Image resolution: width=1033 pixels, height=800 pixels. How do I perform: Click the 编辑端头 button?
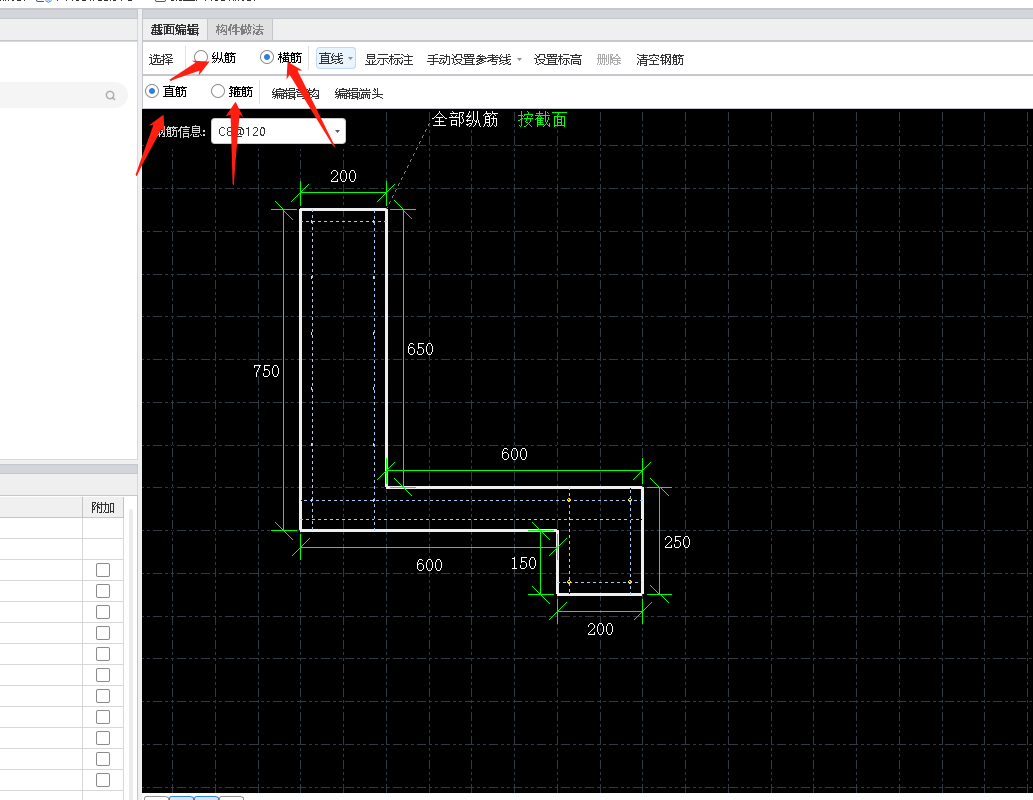coord(358,94)
